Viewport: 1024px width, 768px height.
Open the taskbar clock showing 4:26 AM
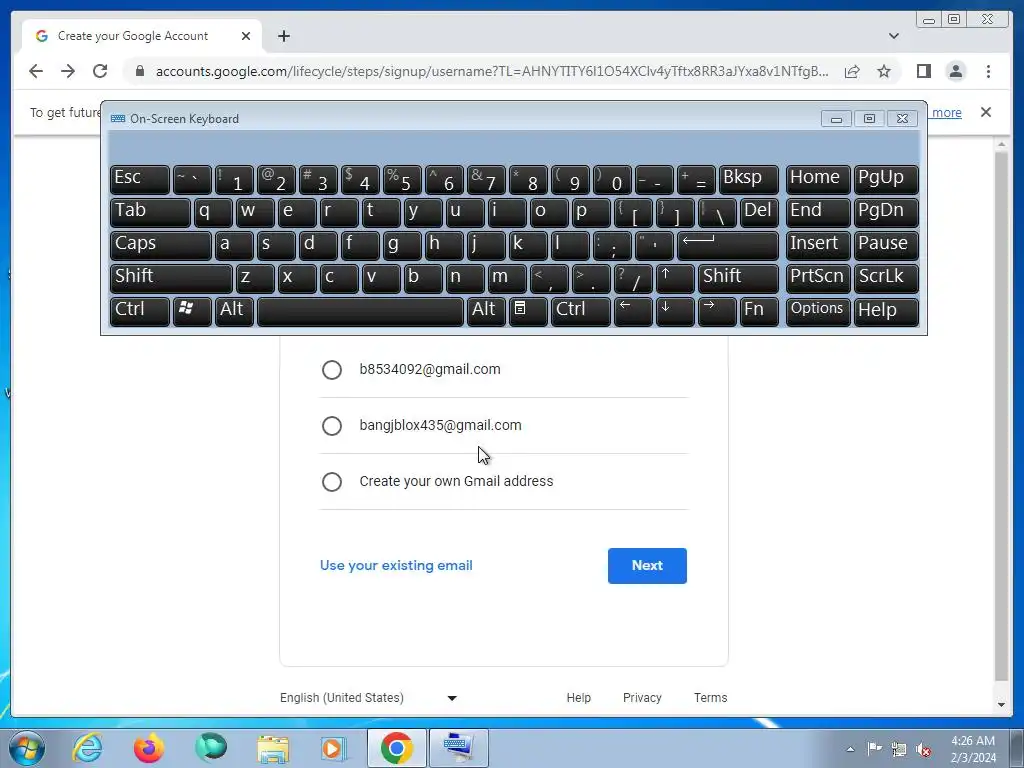pyautogui.click(x=973, y=749)
